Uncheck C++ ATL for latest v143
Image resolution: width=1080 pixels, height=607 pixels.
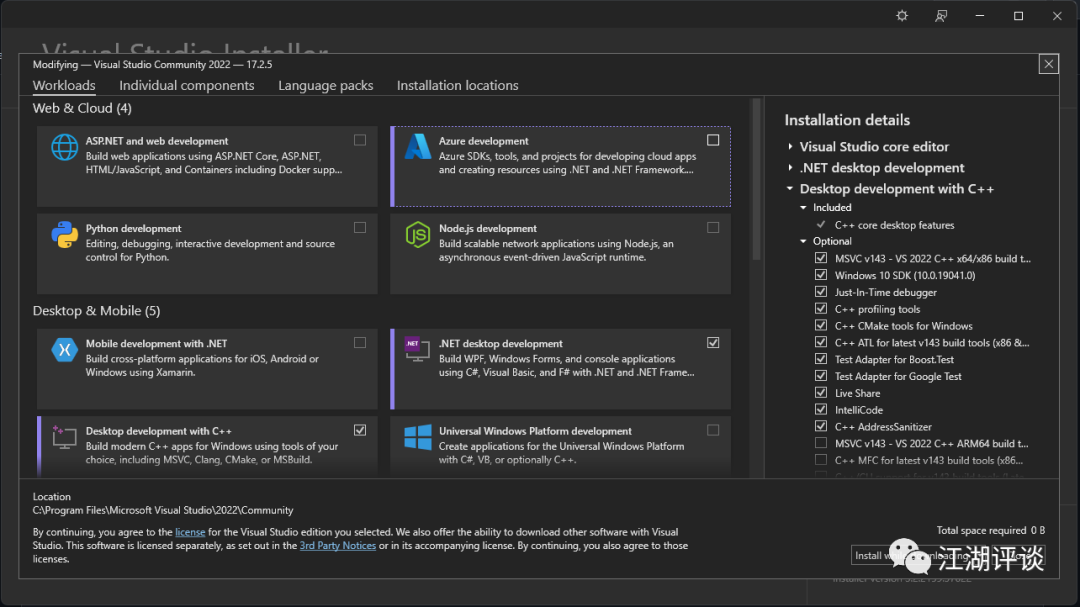(820, 342)
